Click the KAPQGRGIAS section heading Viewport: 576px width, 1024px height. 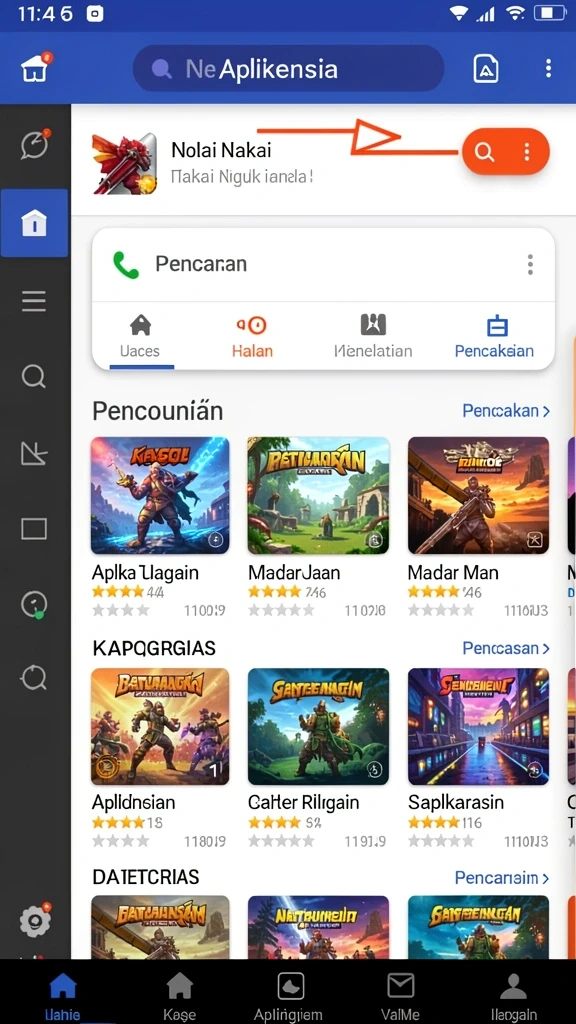[x=154, y=648]
